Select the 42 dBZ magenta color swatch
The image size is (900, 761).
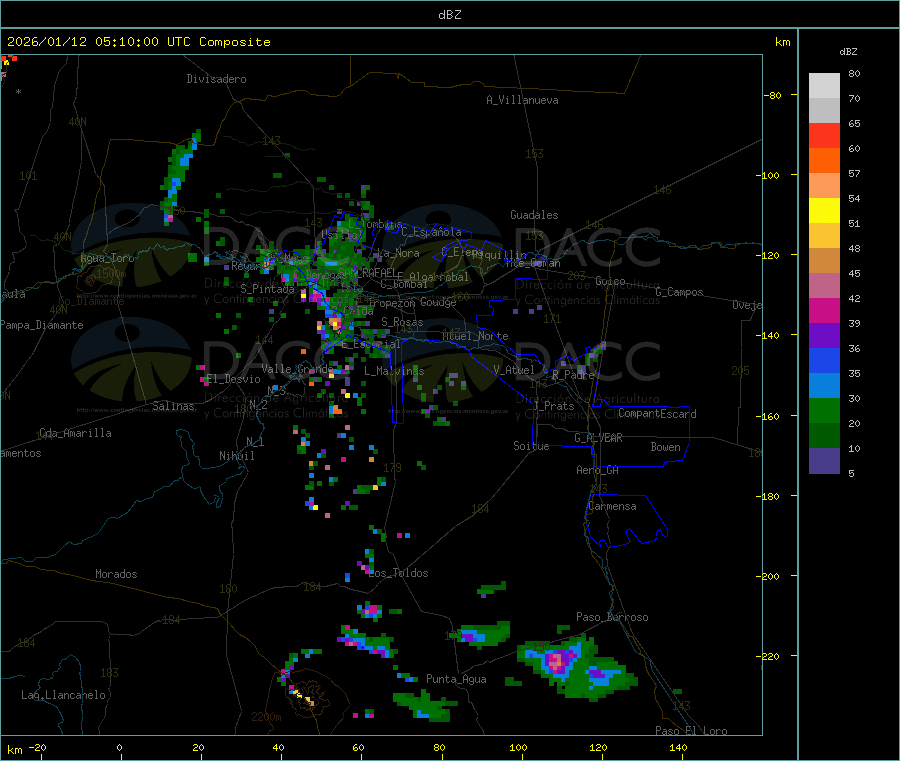tap(824, 310)
